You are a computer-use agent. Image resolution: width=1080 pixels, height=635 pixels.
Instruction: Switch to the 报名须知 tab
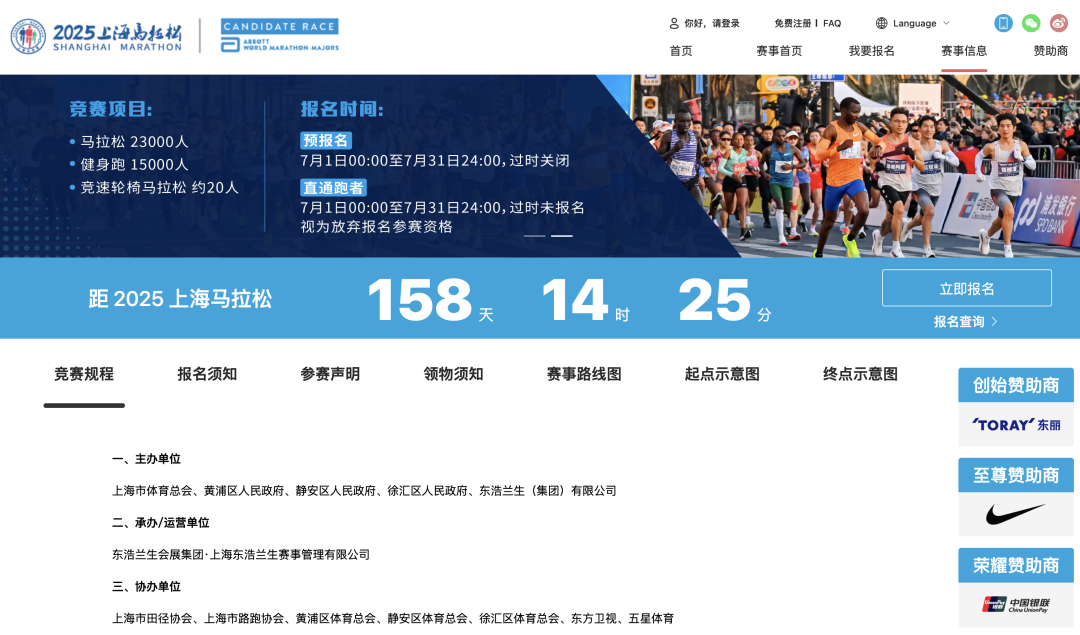207,374
